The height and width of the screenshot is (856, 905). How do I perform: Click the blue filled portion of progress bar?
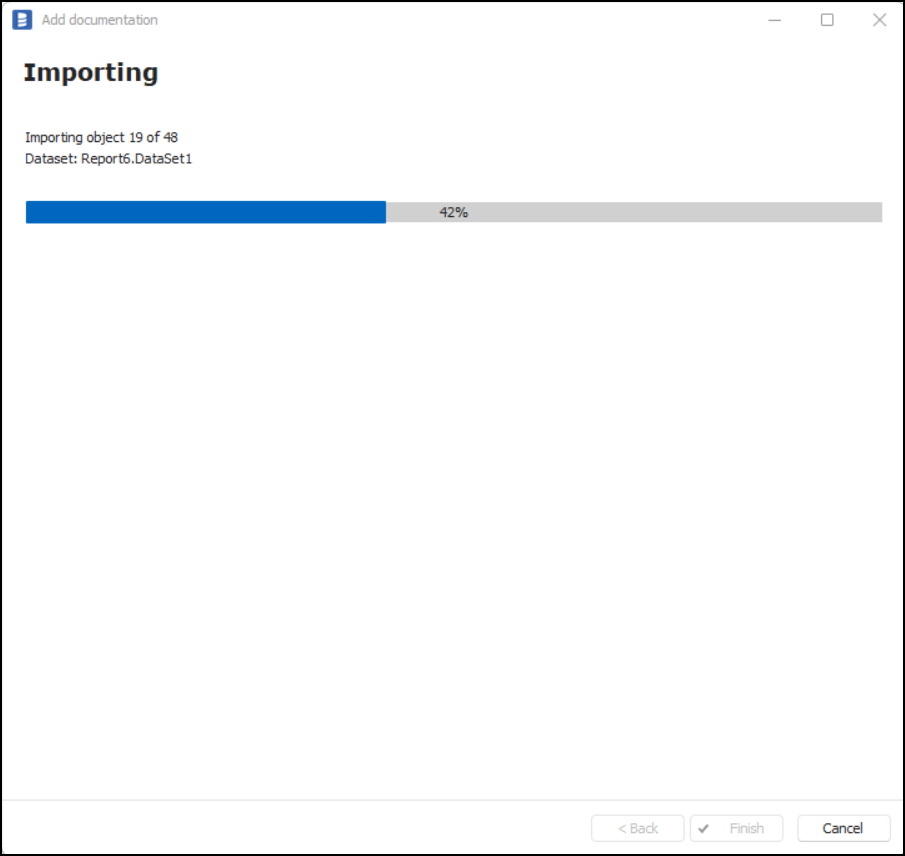205,212
